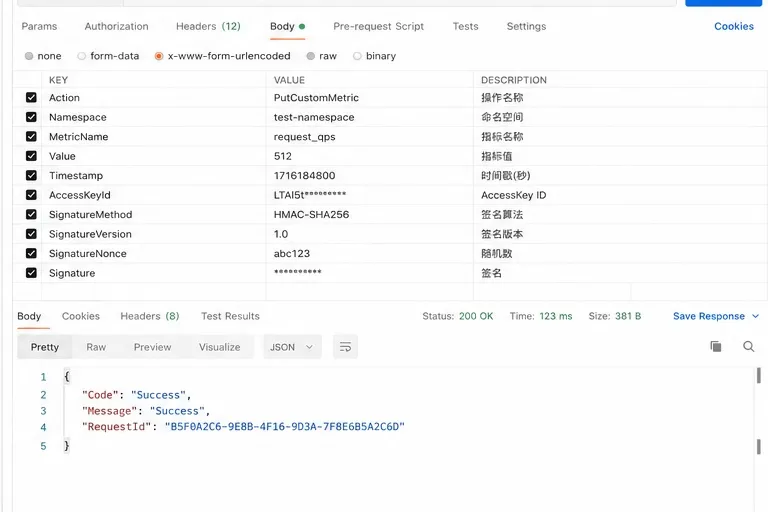Switch response view to Pretty

[x=45, y=347]
